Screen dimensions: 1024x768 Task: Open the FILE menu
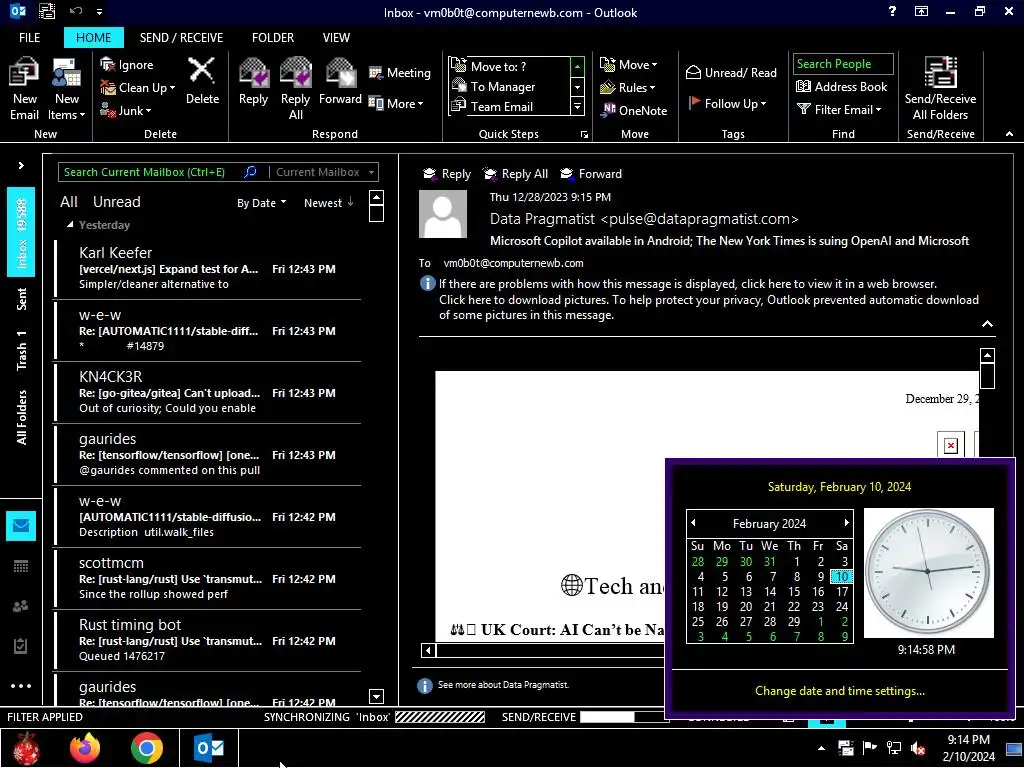pyautogui.click(x=29, y=38)
